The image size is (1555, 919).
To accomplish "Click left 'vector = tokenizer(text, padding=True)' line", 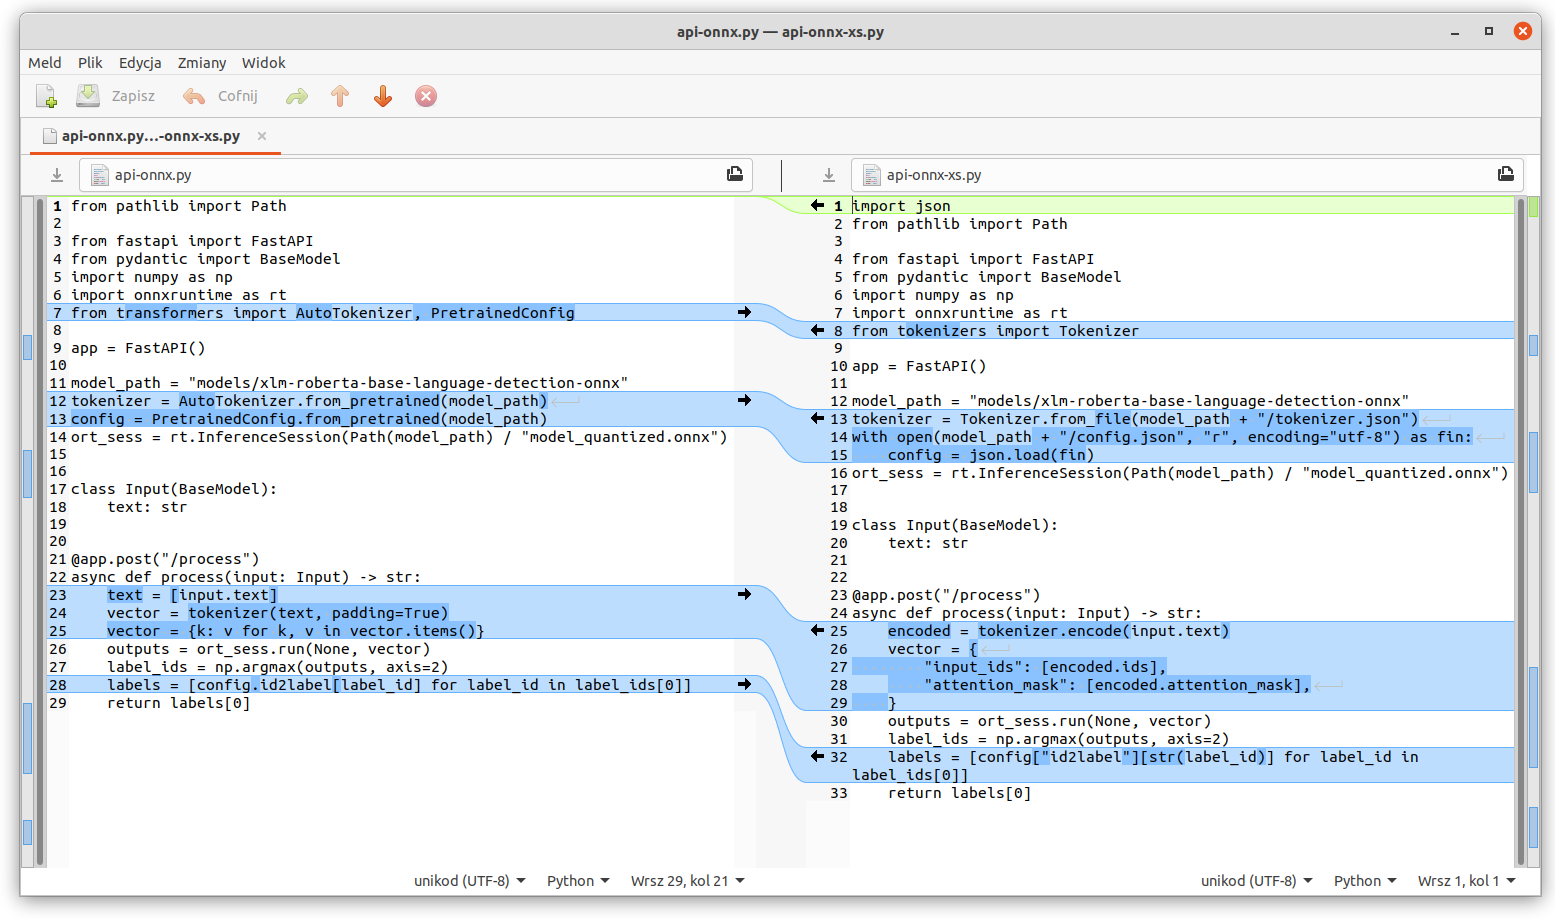I will click(278, 613).
